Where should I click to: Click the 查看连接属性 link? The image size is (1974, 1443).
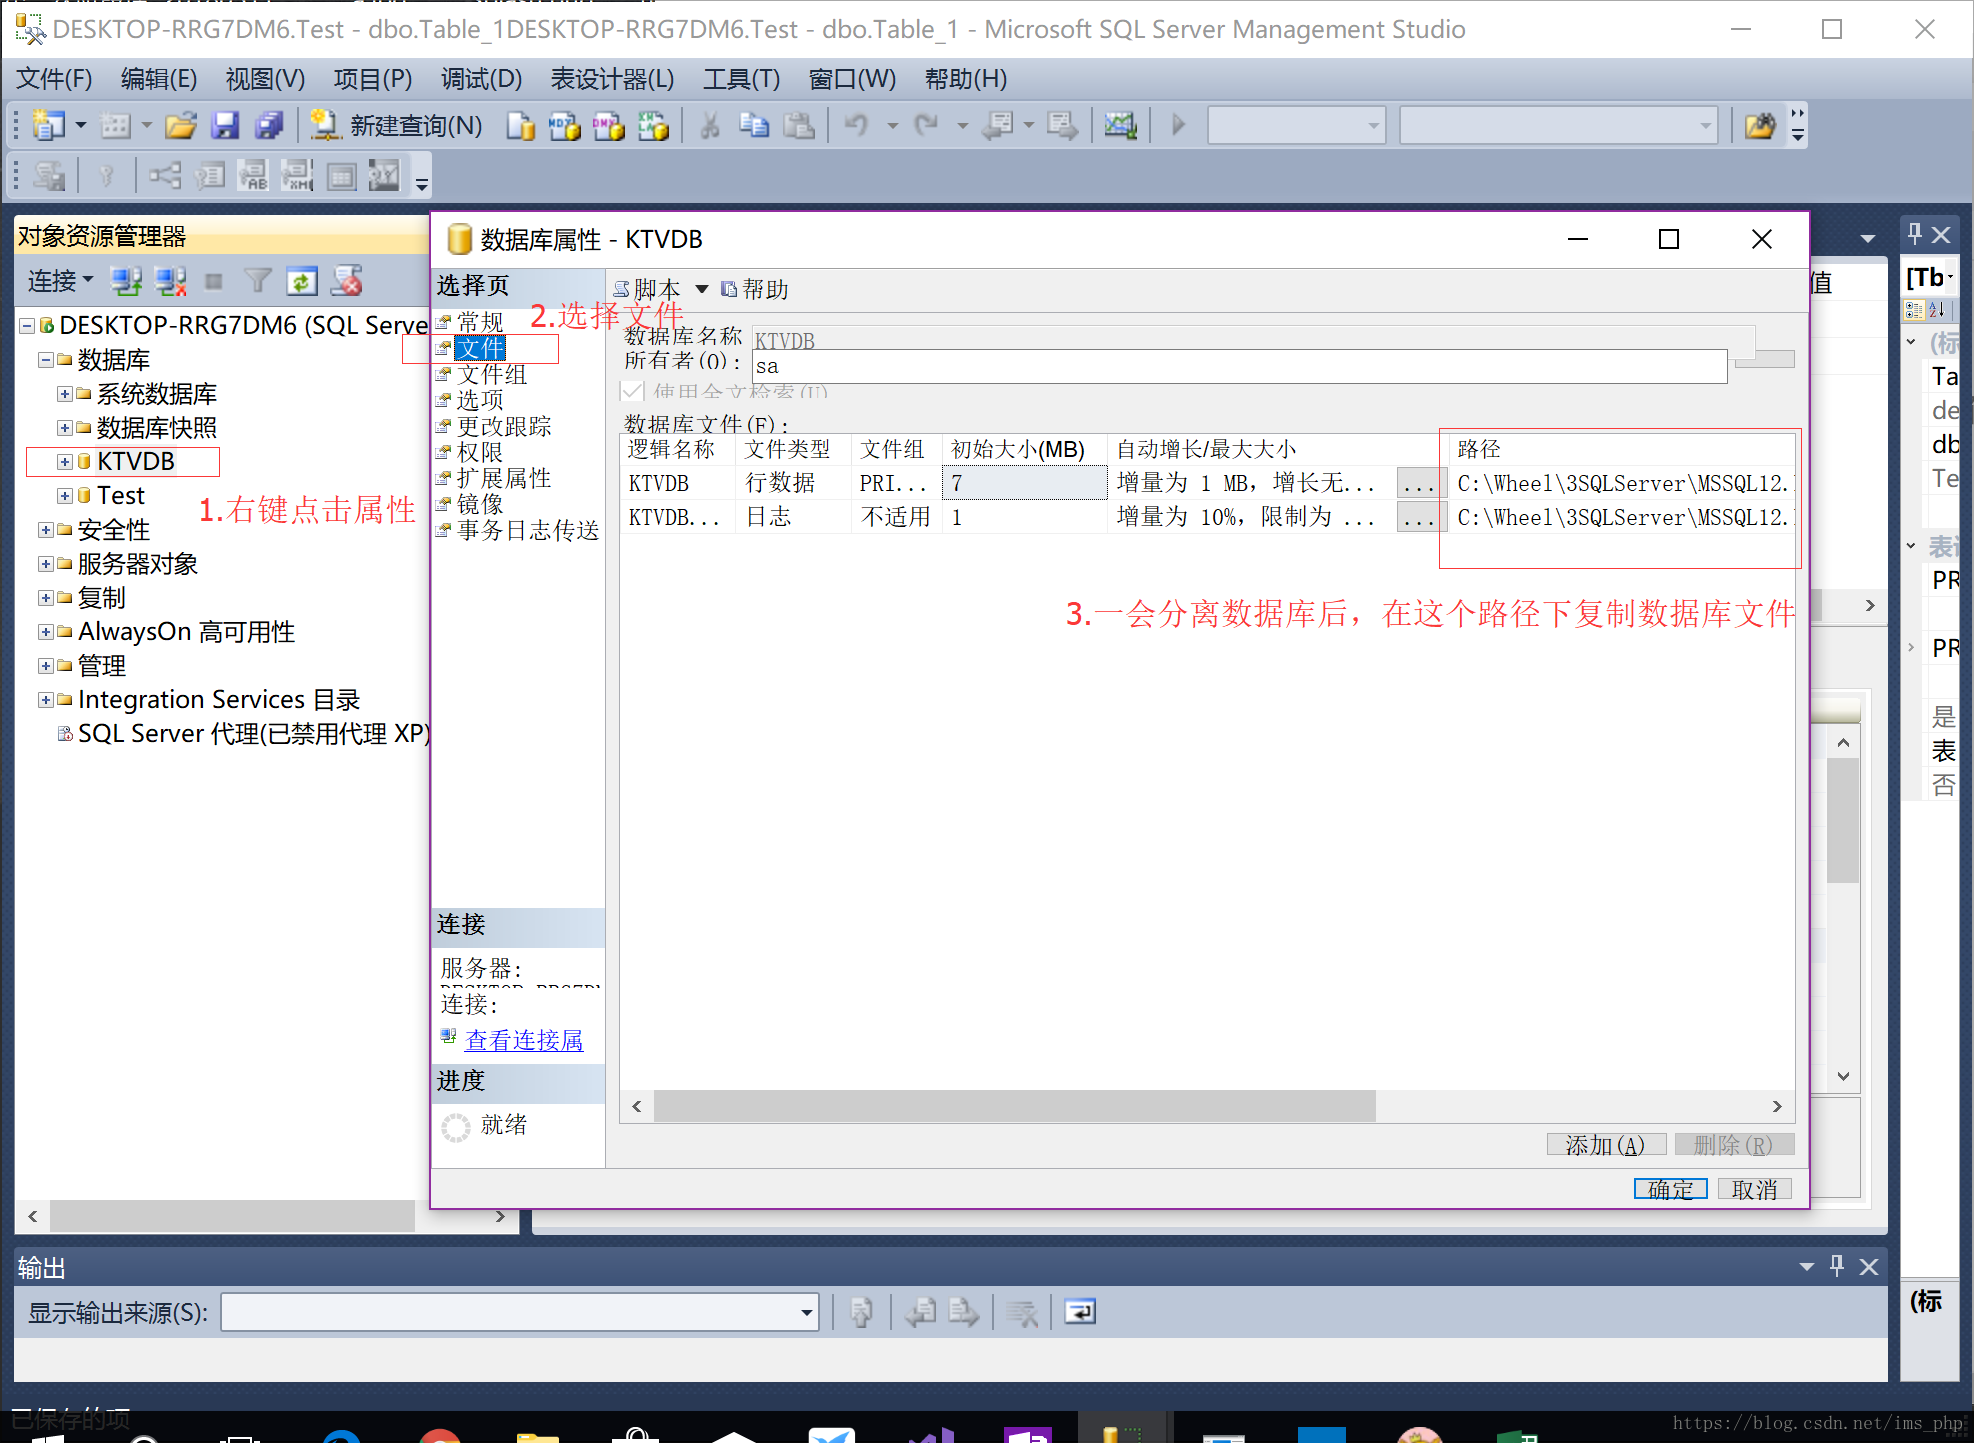tap(523, 1040)
